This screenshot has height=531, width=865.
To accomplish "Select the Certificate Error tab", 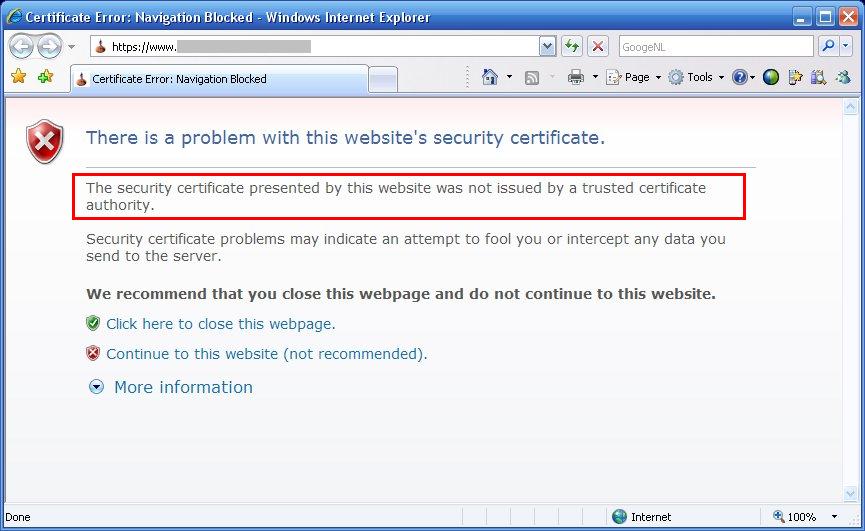I will [218, 79].
